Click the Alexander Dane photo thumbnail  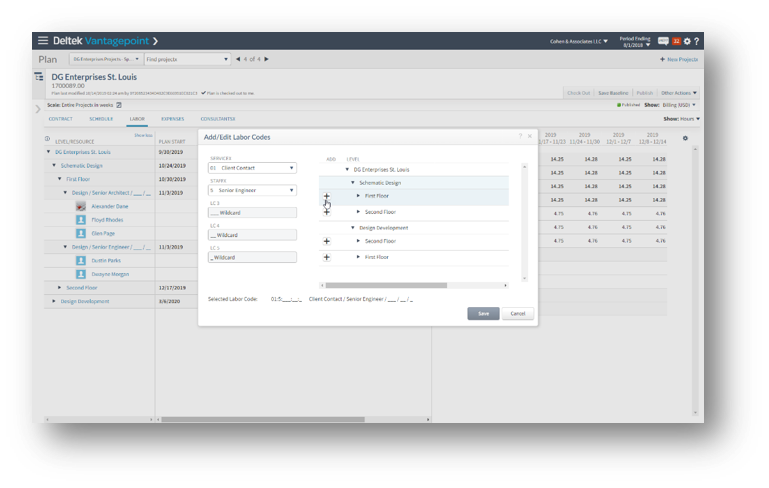81,206
